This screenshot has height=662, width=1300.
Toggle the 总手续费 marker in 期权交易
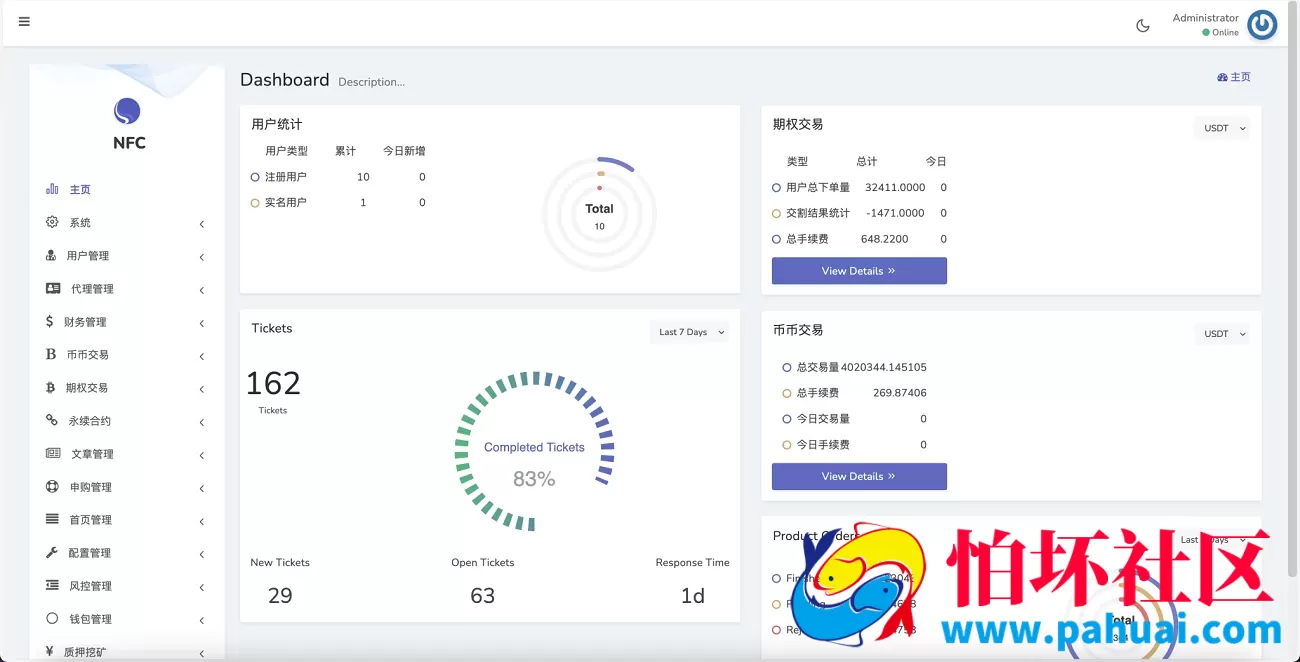coord(776,239)
